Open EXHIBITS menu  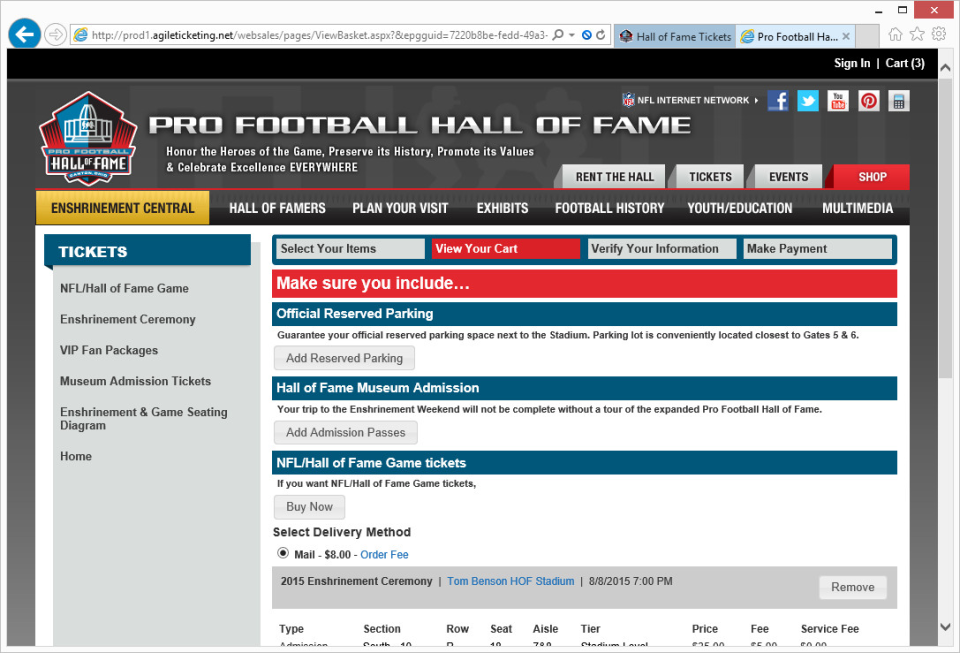coord(502,208)
